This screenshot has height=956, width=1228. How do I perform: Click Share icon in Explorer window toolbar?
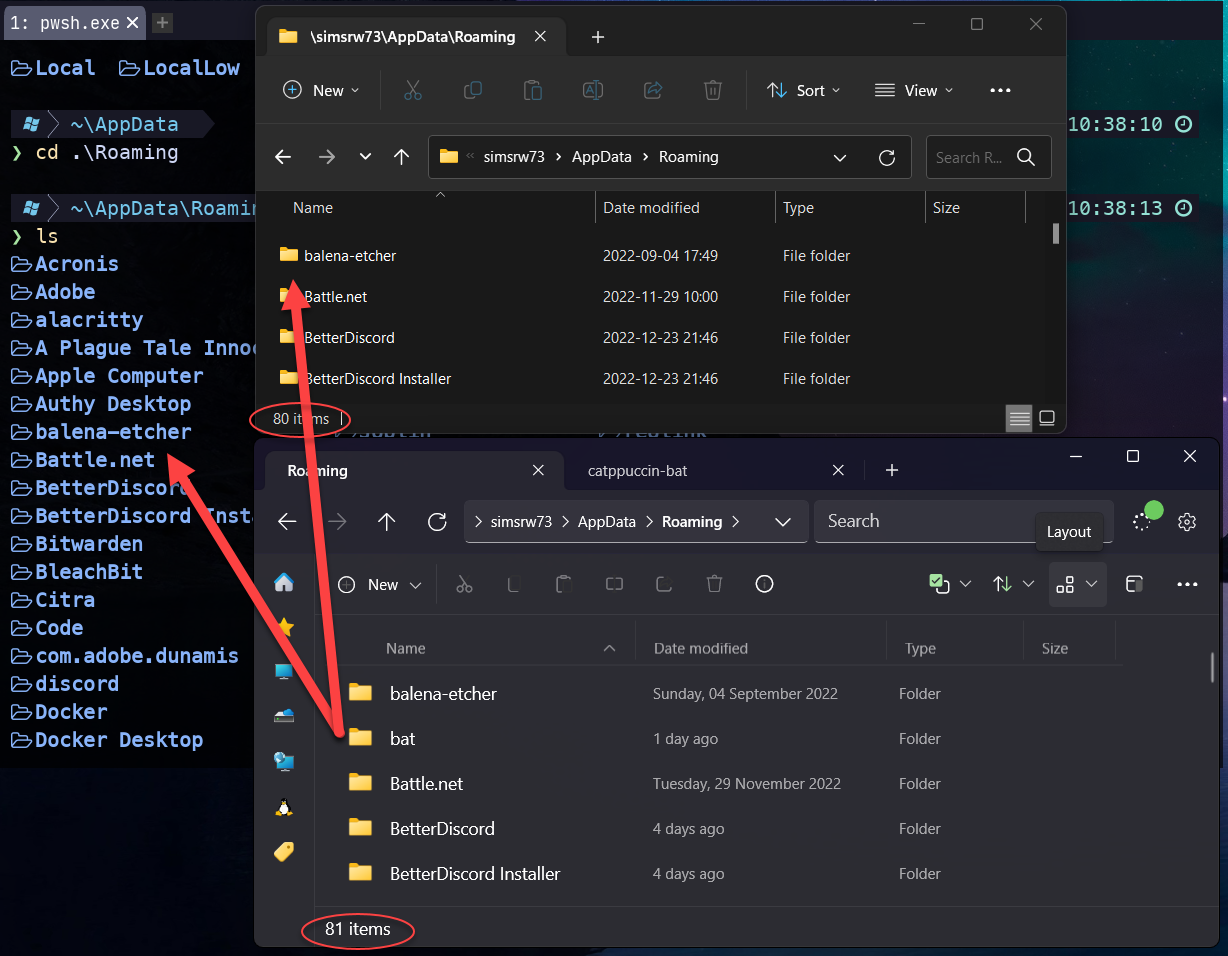coord(653,90)
